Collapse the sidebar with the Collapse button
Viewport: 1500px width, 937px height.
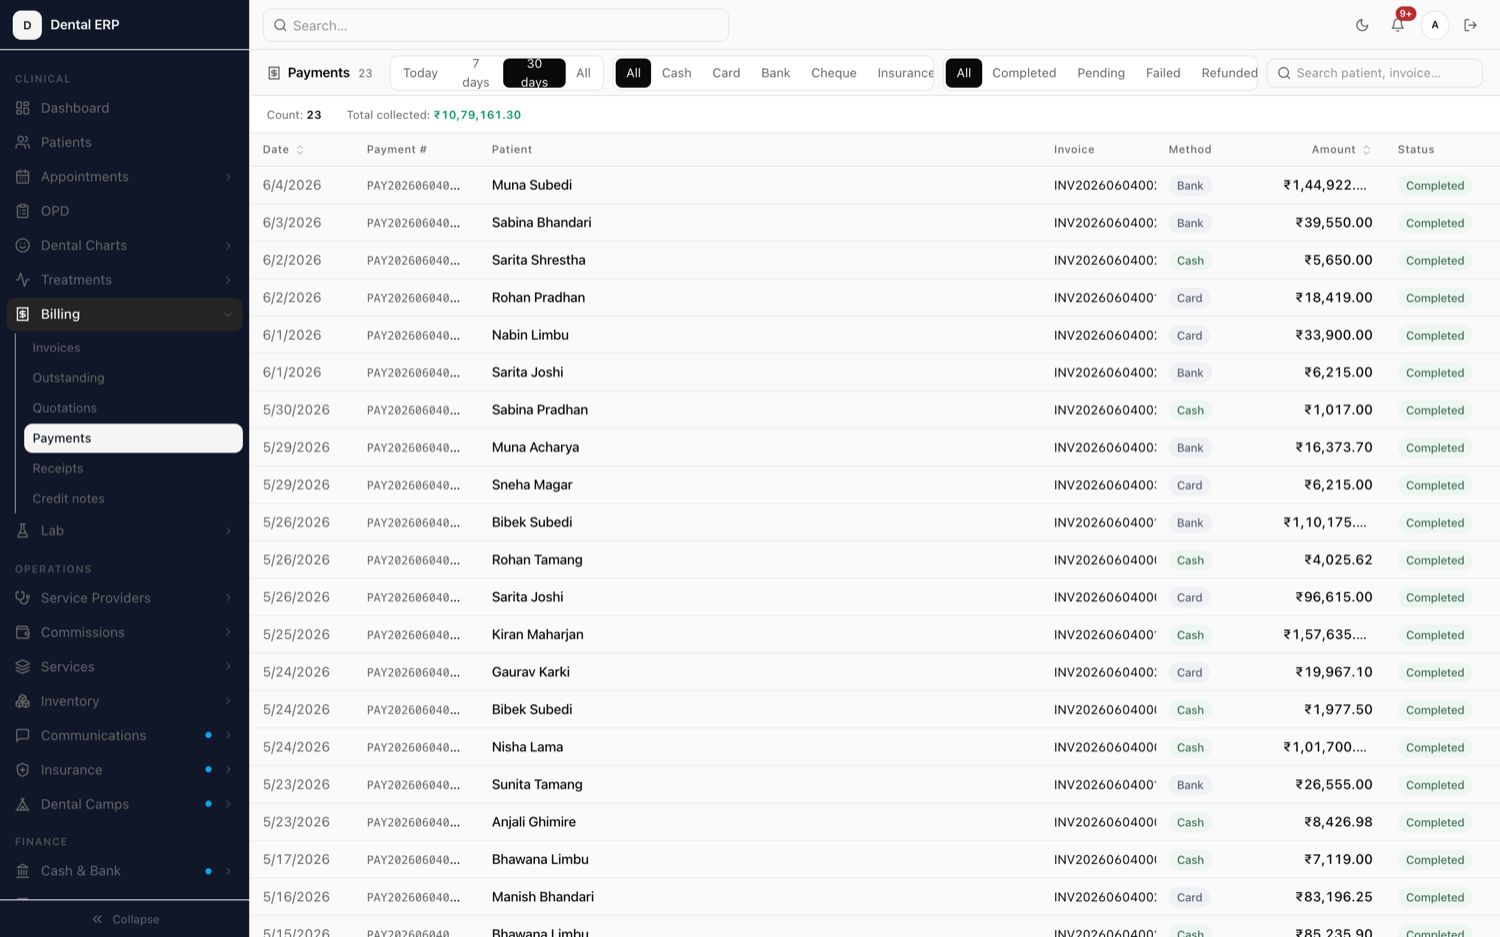(125, 919)
